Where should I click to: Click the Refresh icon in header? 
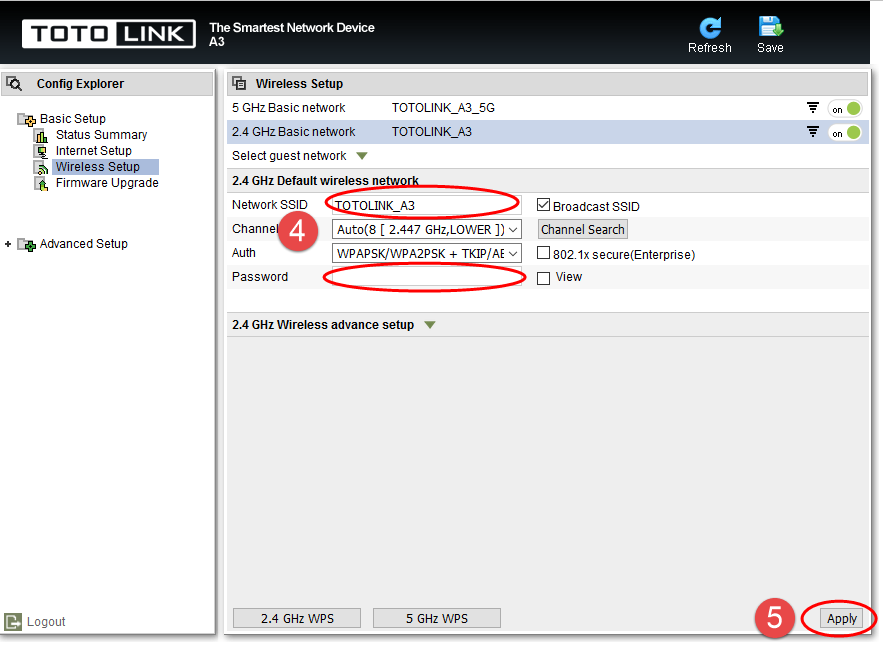(710, 28)
